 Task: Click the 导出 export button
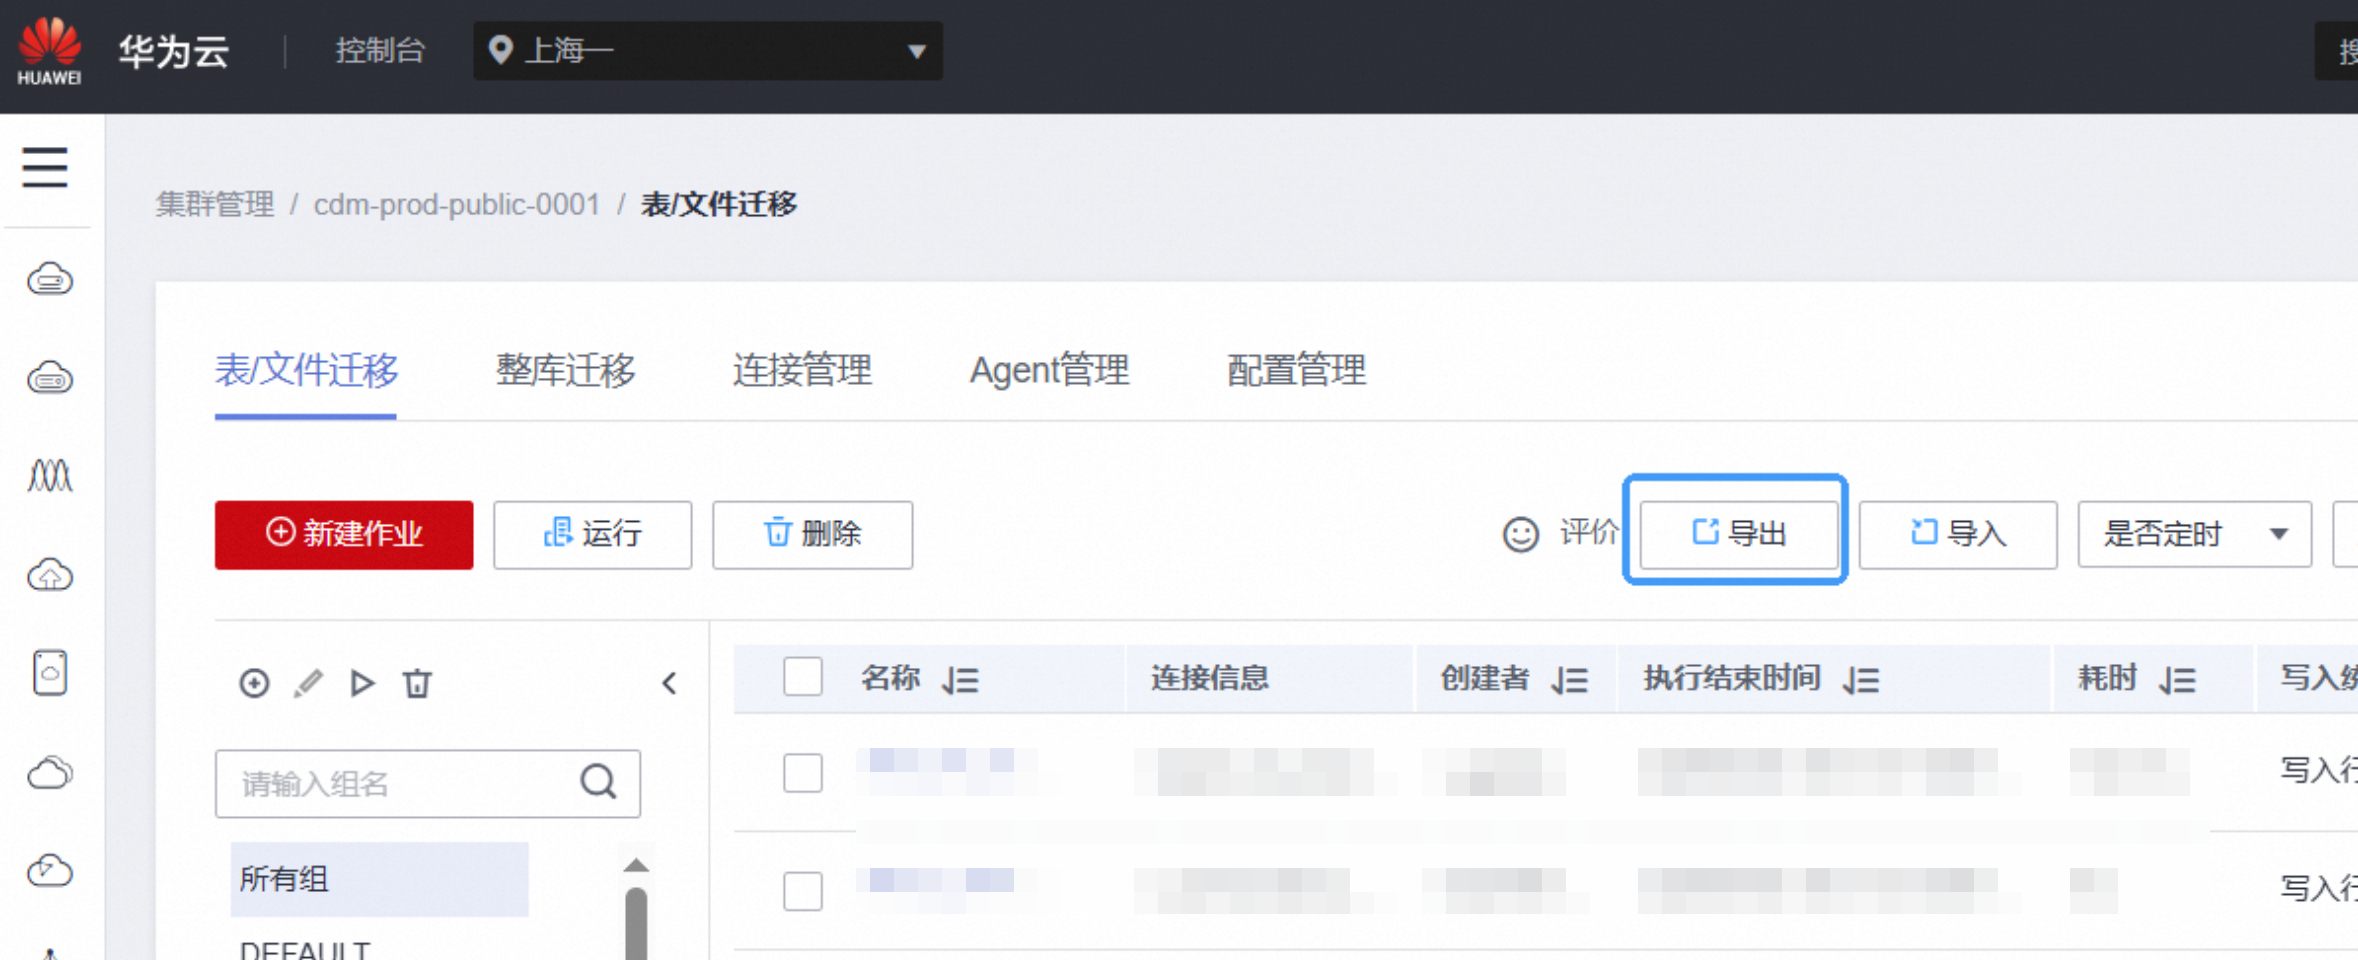click(1738, 533)
